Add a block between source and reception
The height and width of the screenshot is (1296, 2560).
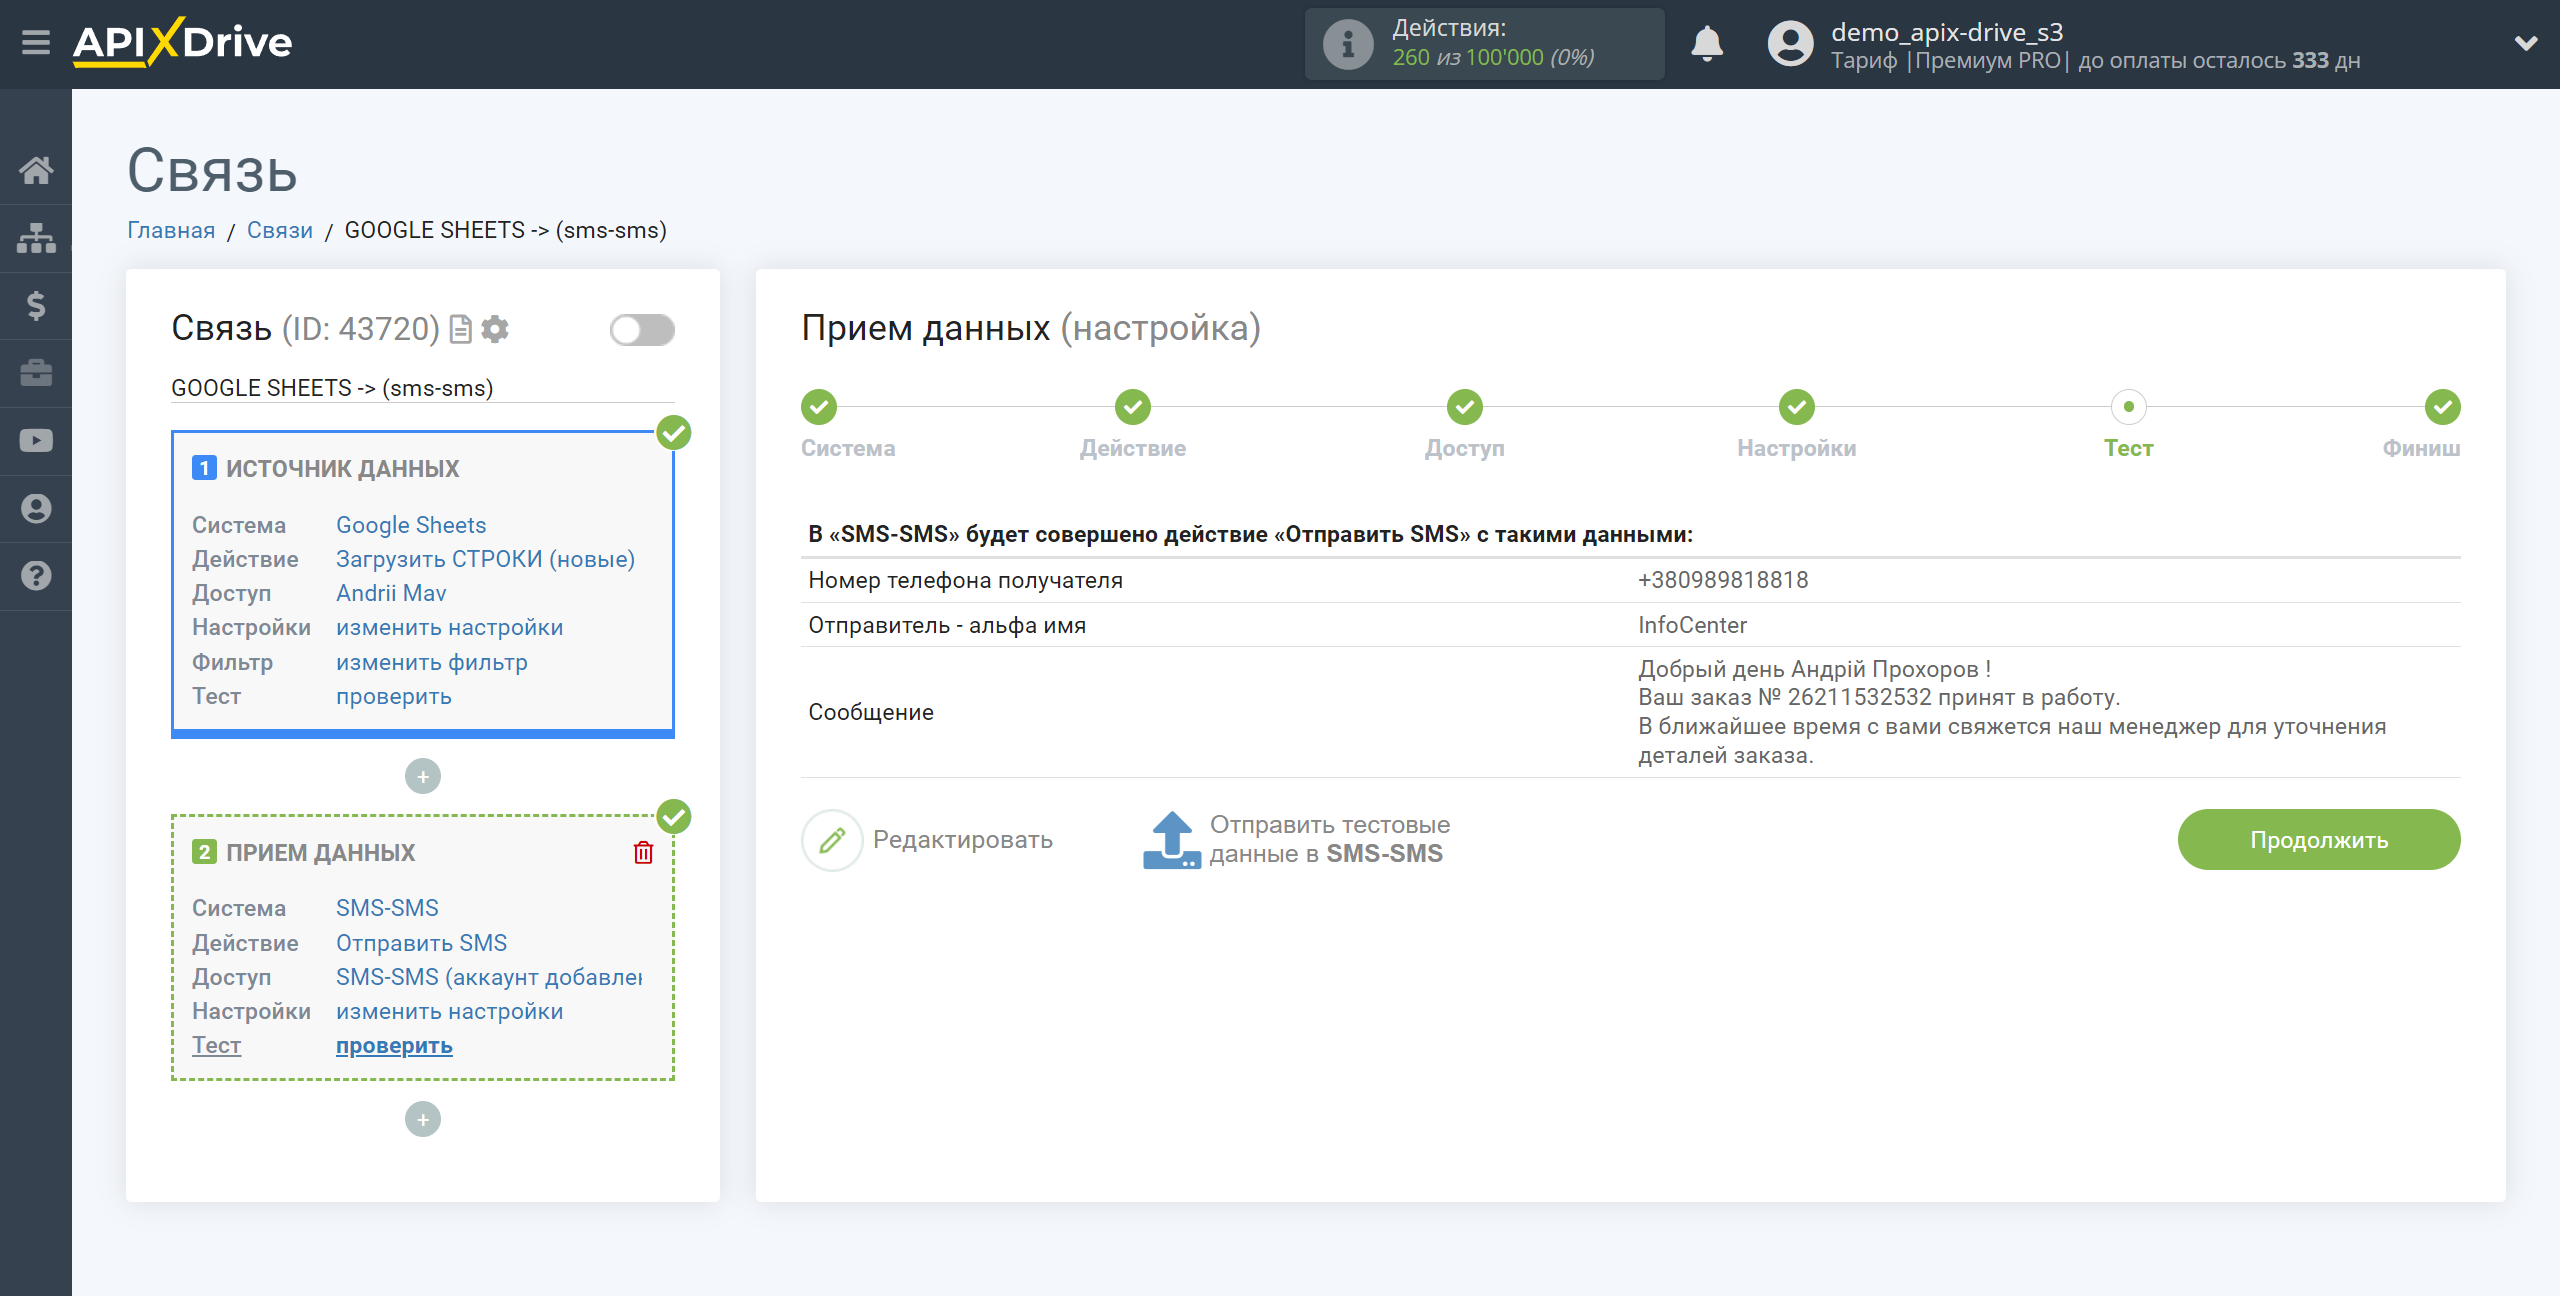(423, 776)
